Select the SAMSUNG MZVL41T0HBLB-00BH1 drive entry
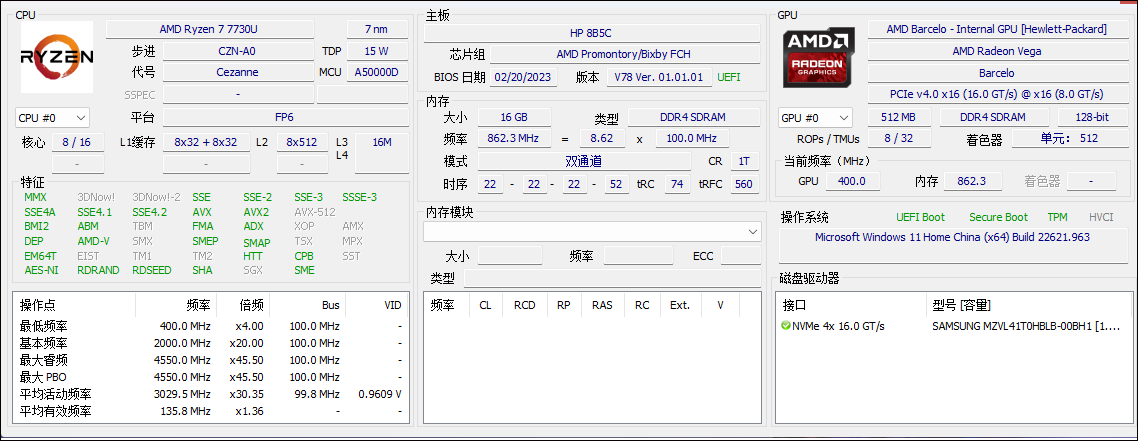The width and height of the screenshot is (1138, 441). tap(1026, 326)
